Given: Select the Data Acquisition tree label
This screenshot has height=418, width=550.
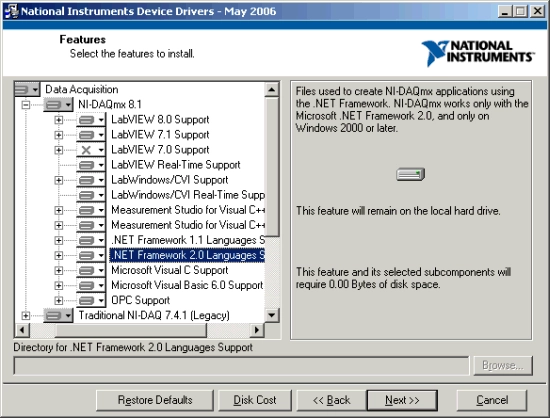Looking at the screenshot, I should [x=82, y=90].
